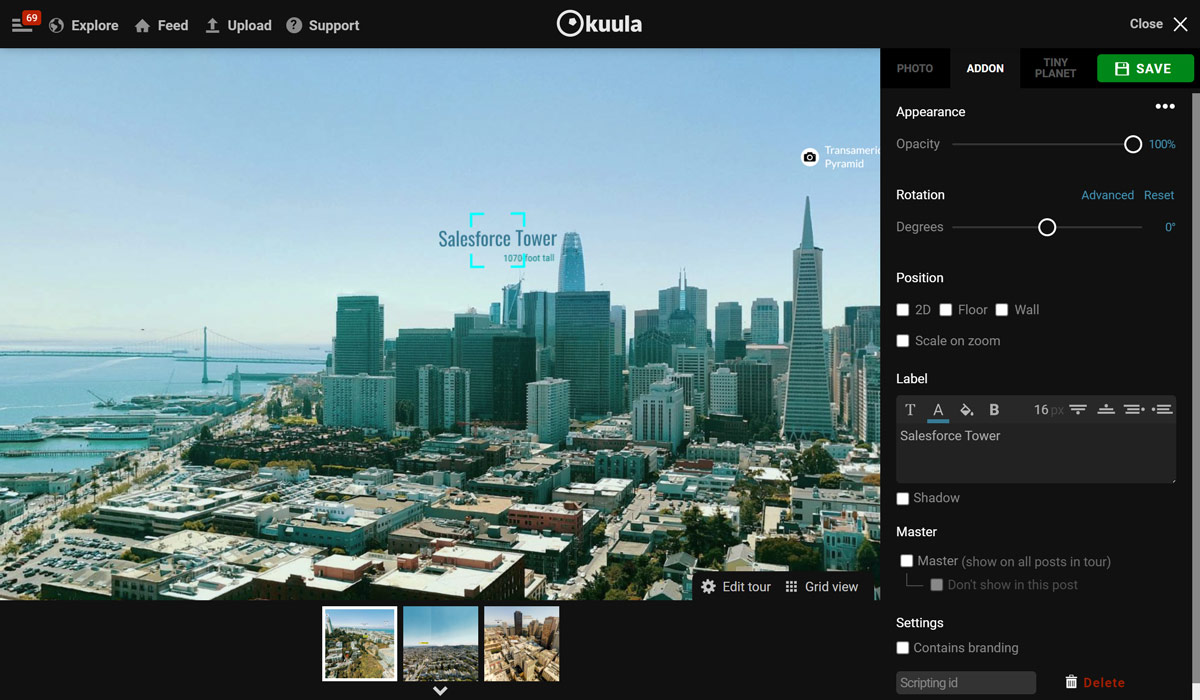Image resolution: width=1200 pixels, height=700 pixels.
Task: Open Advanced rotation options
Action: 1107,195
